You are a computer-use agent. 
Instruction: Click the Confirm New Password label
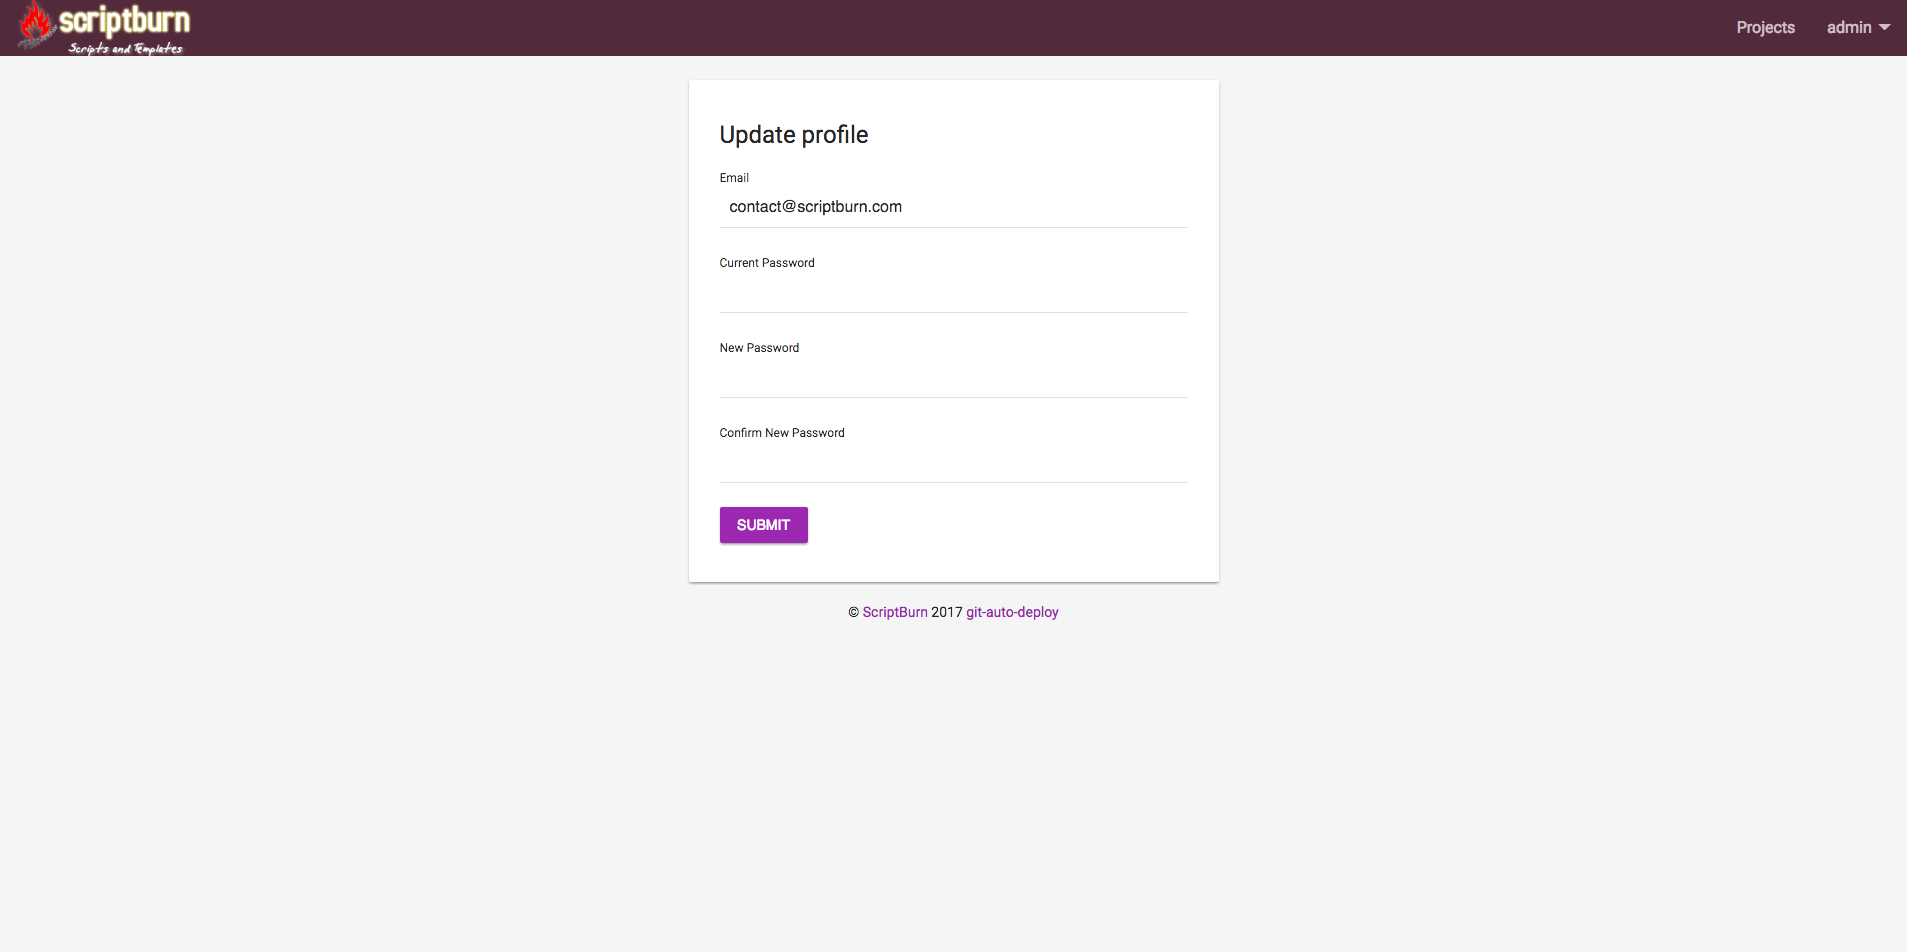click(x=782, y=433)
